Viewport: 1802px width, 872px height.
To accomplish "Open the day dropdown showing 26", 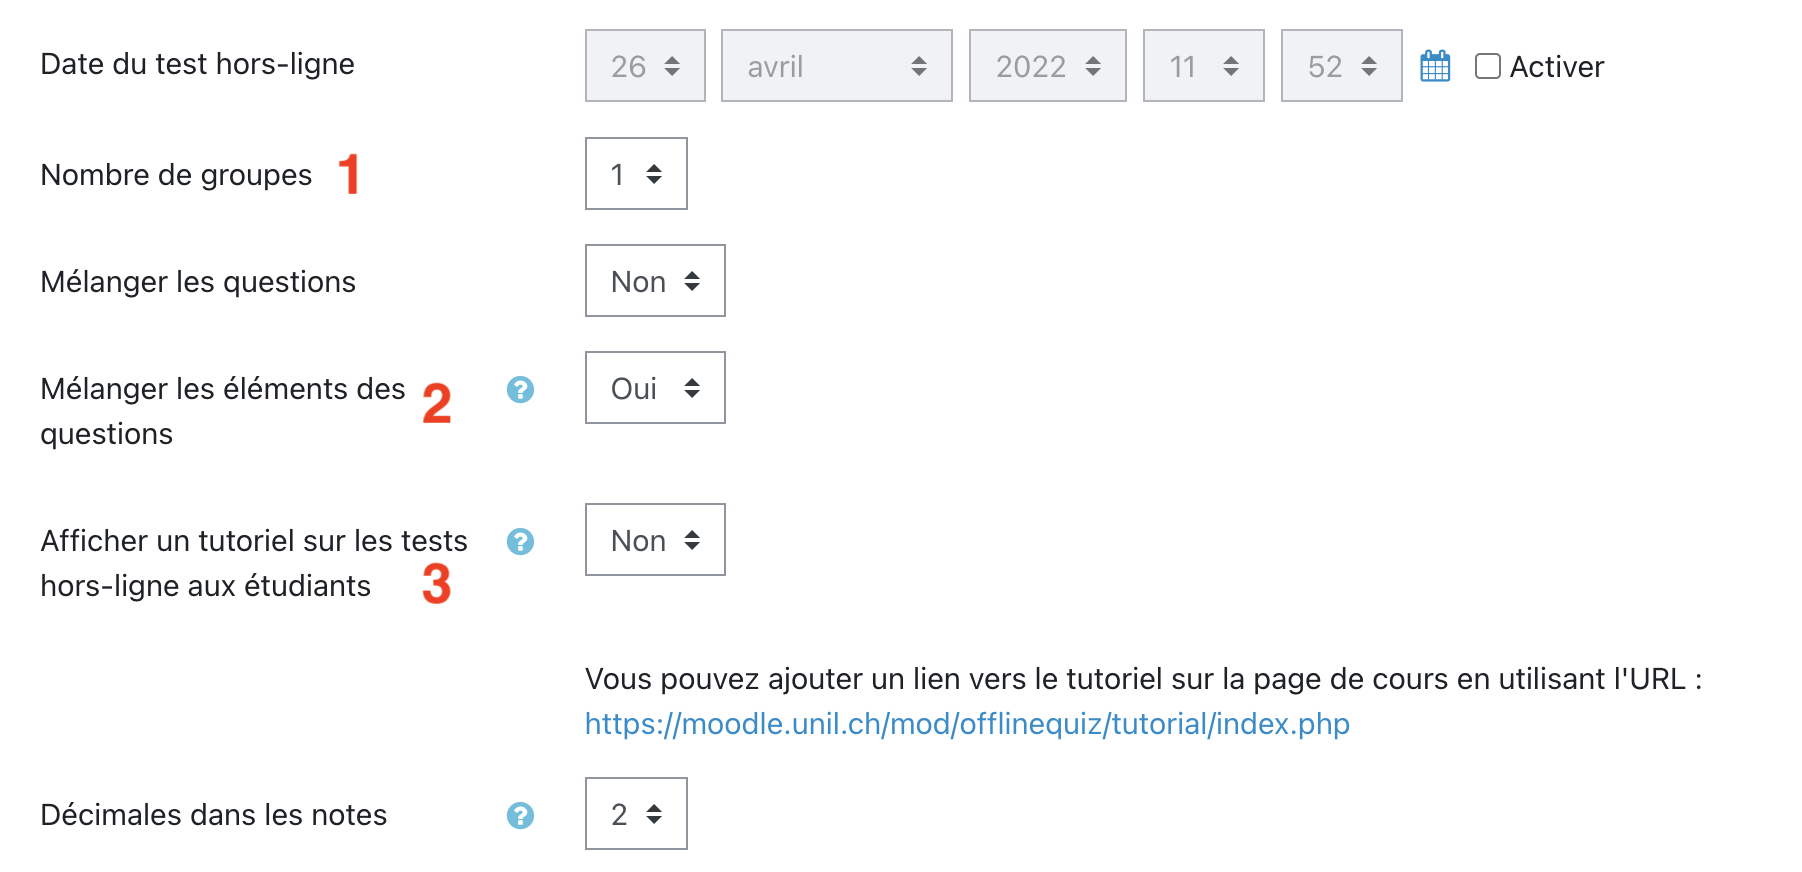I will coord(645,66).
